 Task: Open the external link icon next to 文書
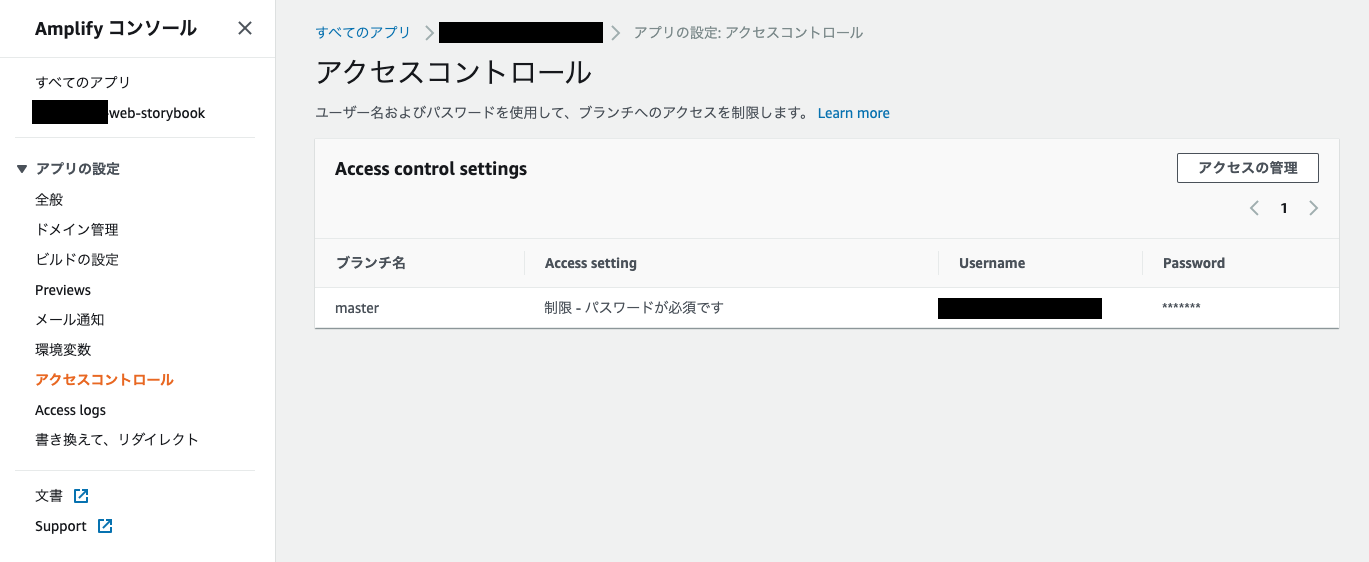(82, 496)
